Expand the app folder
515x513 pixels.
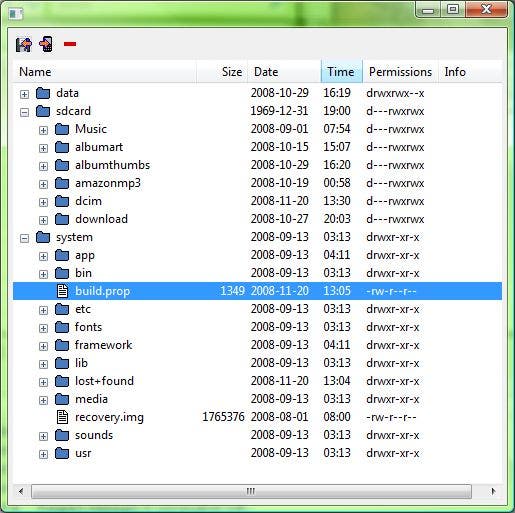coord(43,256)
